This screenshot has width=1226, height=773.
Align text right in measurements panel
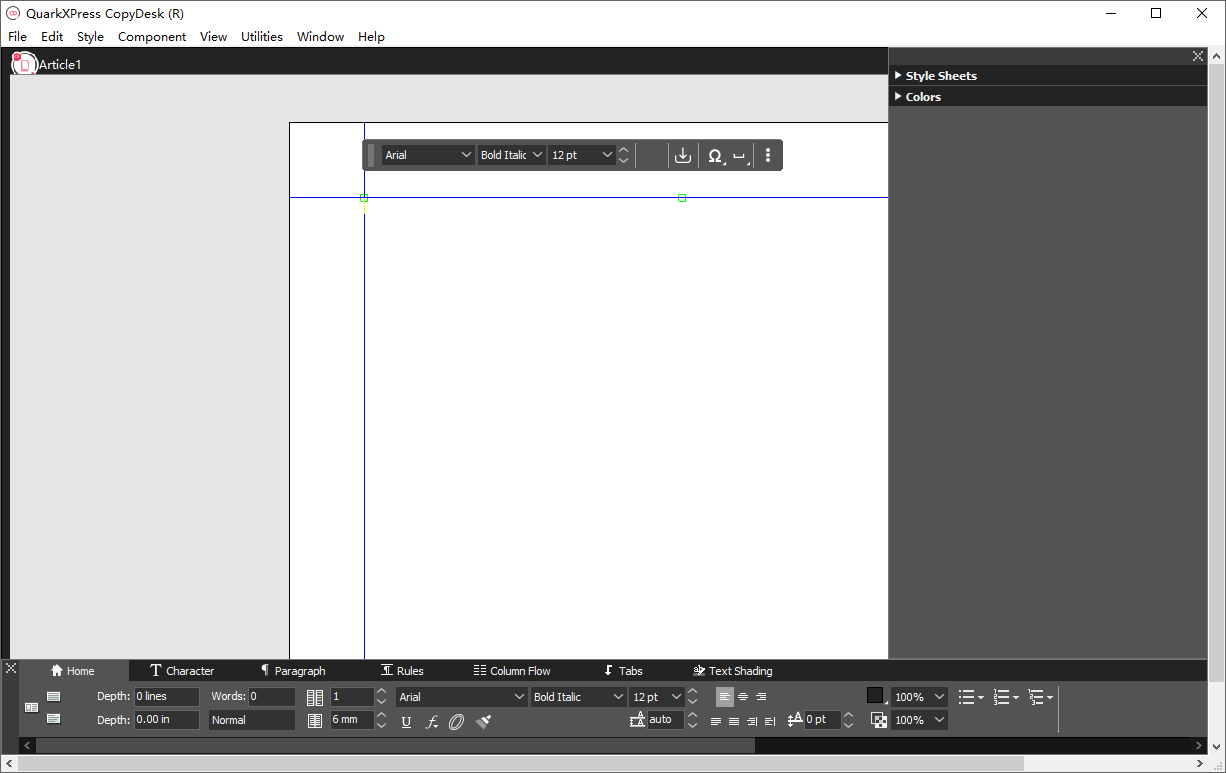click(761, 697)
